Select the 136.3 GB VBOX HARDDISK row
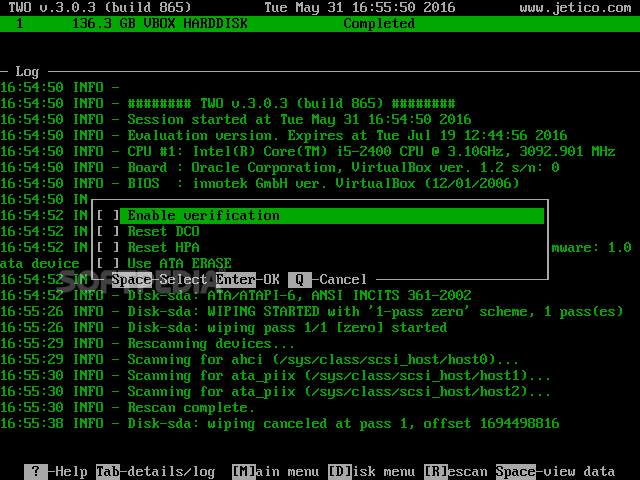Image resolution: width=640 pixels, height=480 pixels. tap(320, 24)
